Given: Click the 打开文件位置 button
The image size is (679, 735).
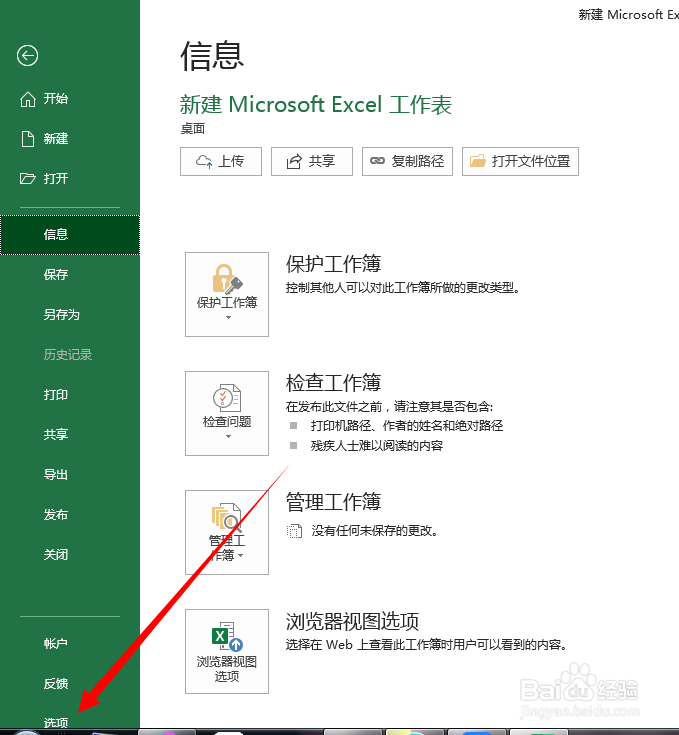Looking at the screenshot, I should point(520,162).
